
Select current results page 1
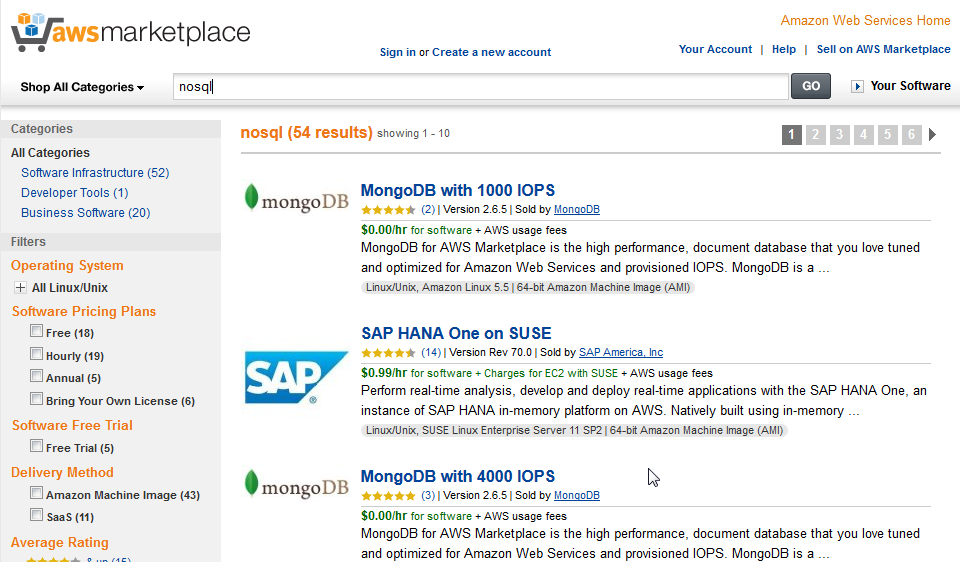[792, 135]
